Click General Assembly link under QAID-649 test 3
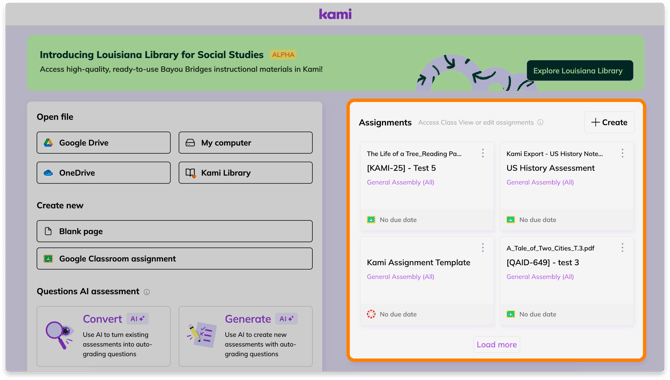The height and width of the screenshot is (380, 670). coord(540,277)
